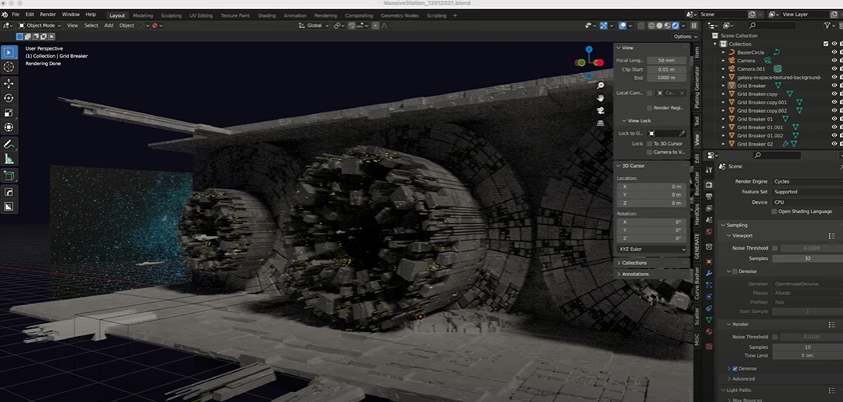Select Grid Breaker 01 in the outliner
This screenshot has height=402, width=843.
click(x=757, y=119)
